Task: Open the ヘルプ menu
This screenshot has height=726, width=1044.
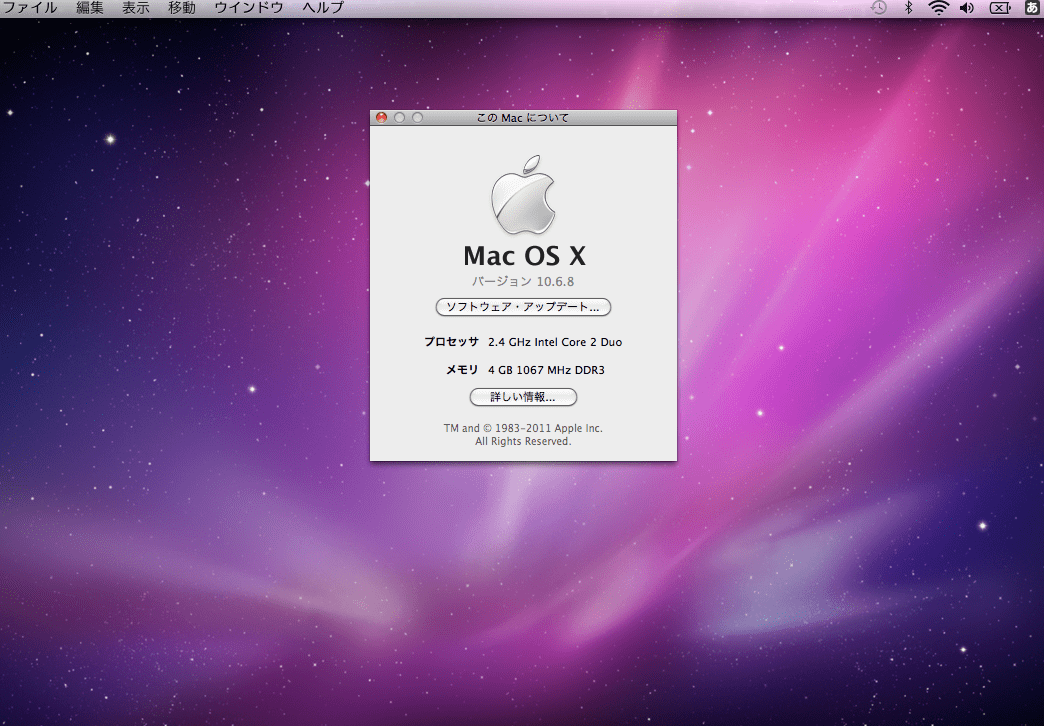Action: [x=323, y=7]
